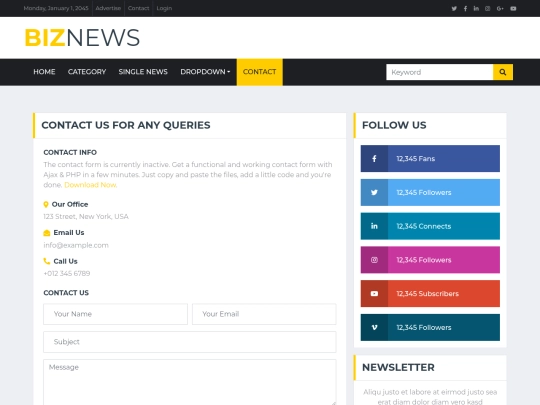Click Login link in top bar
Screen dimensions: 540x405
[164, 8]
